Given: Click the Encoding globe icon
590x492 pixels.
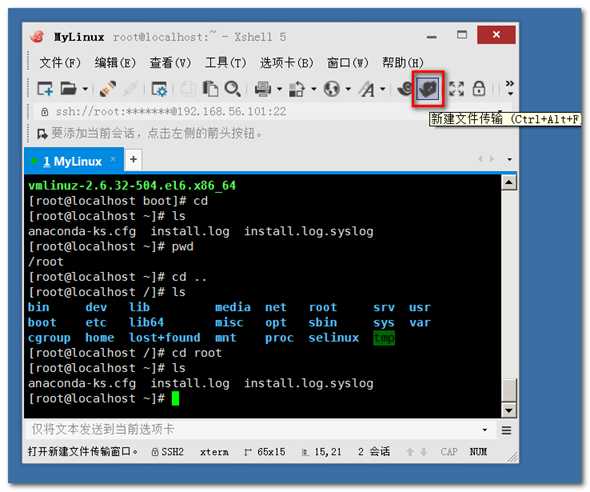Looking at the screenshot, I should tap(332, 89).
